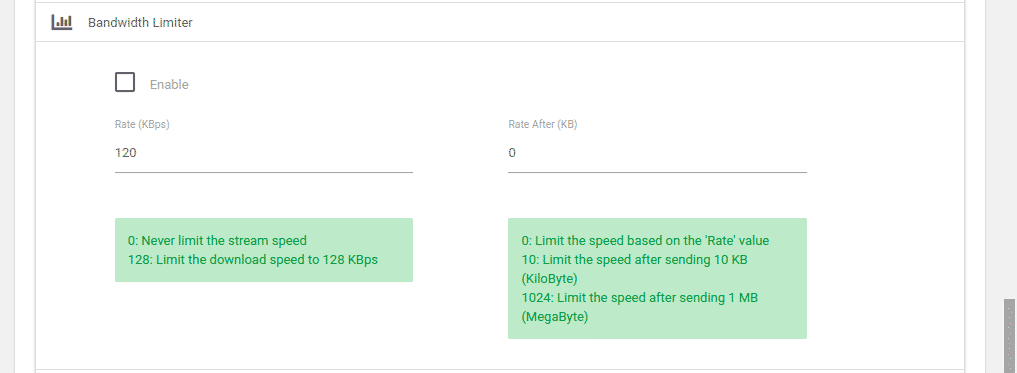The image size is (1017, 373).
Task: Click the hint about the 'Rate' value
Action: coord(645,241)
